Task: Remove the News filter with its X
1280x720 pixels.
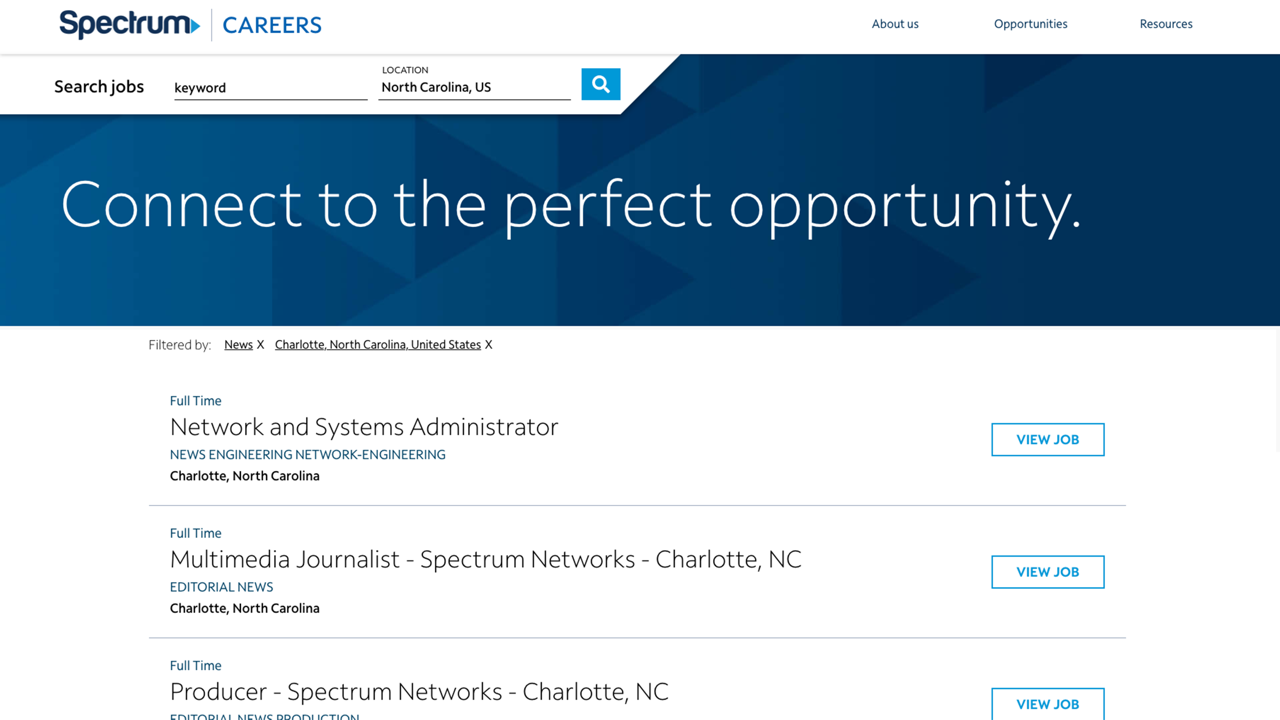Action: 260,344
